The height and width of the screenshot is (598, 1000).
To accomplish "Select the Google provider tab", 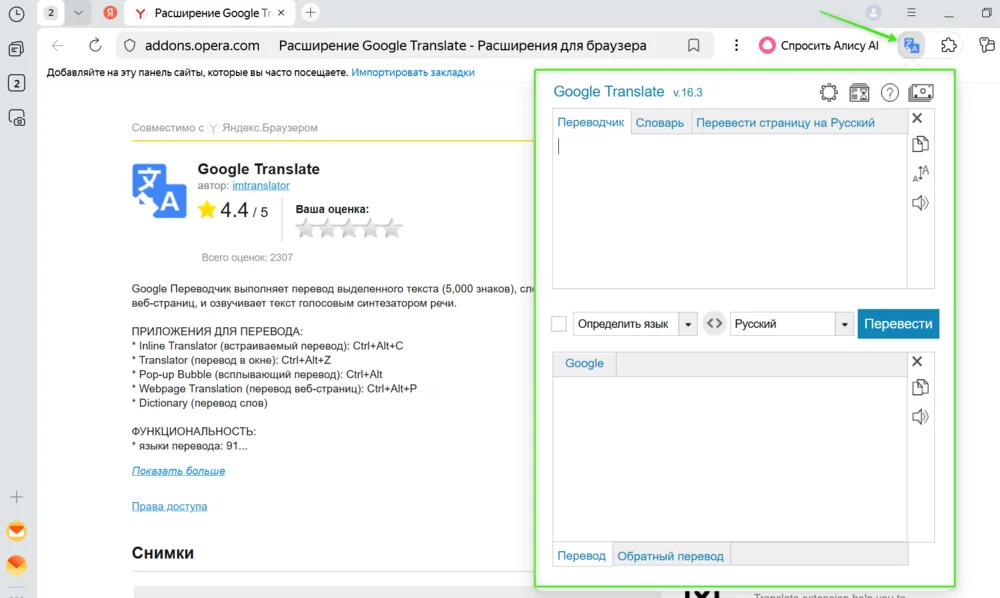I will click(x=584, y=363).
